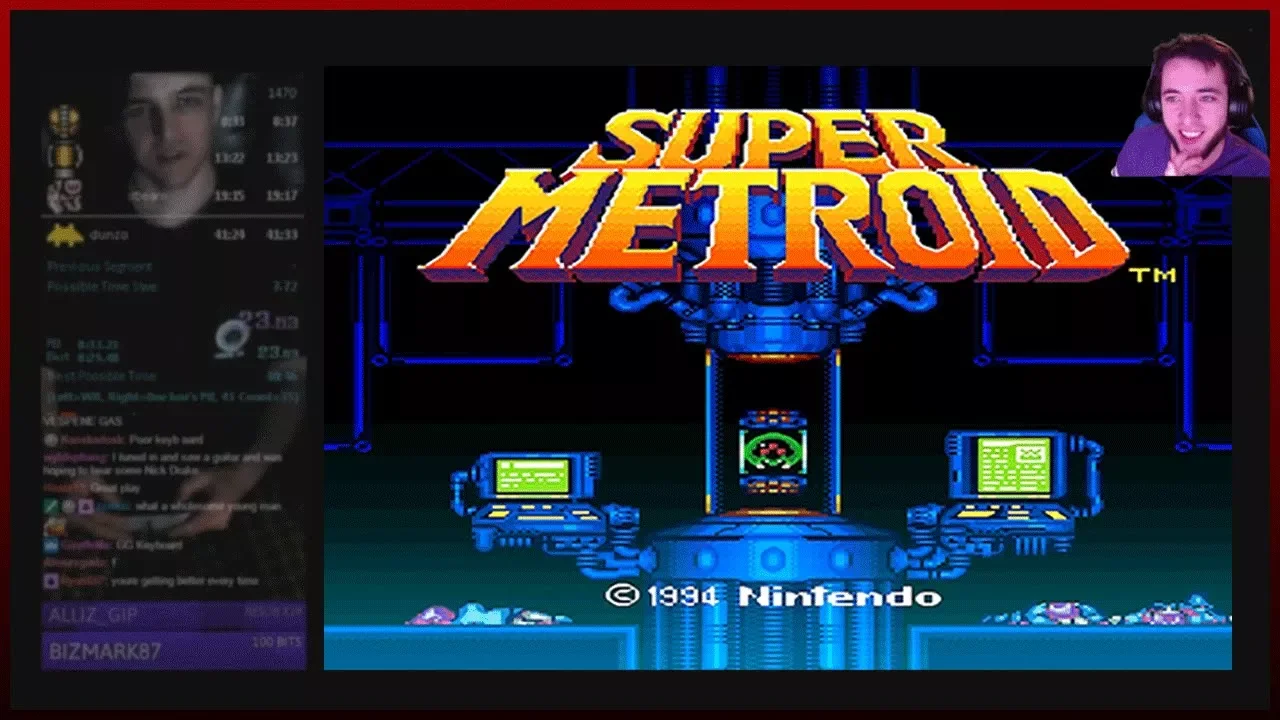Click the 'dunzo' split name
The width and height of the screenshot is (1280, 720).
coord(111,234)
